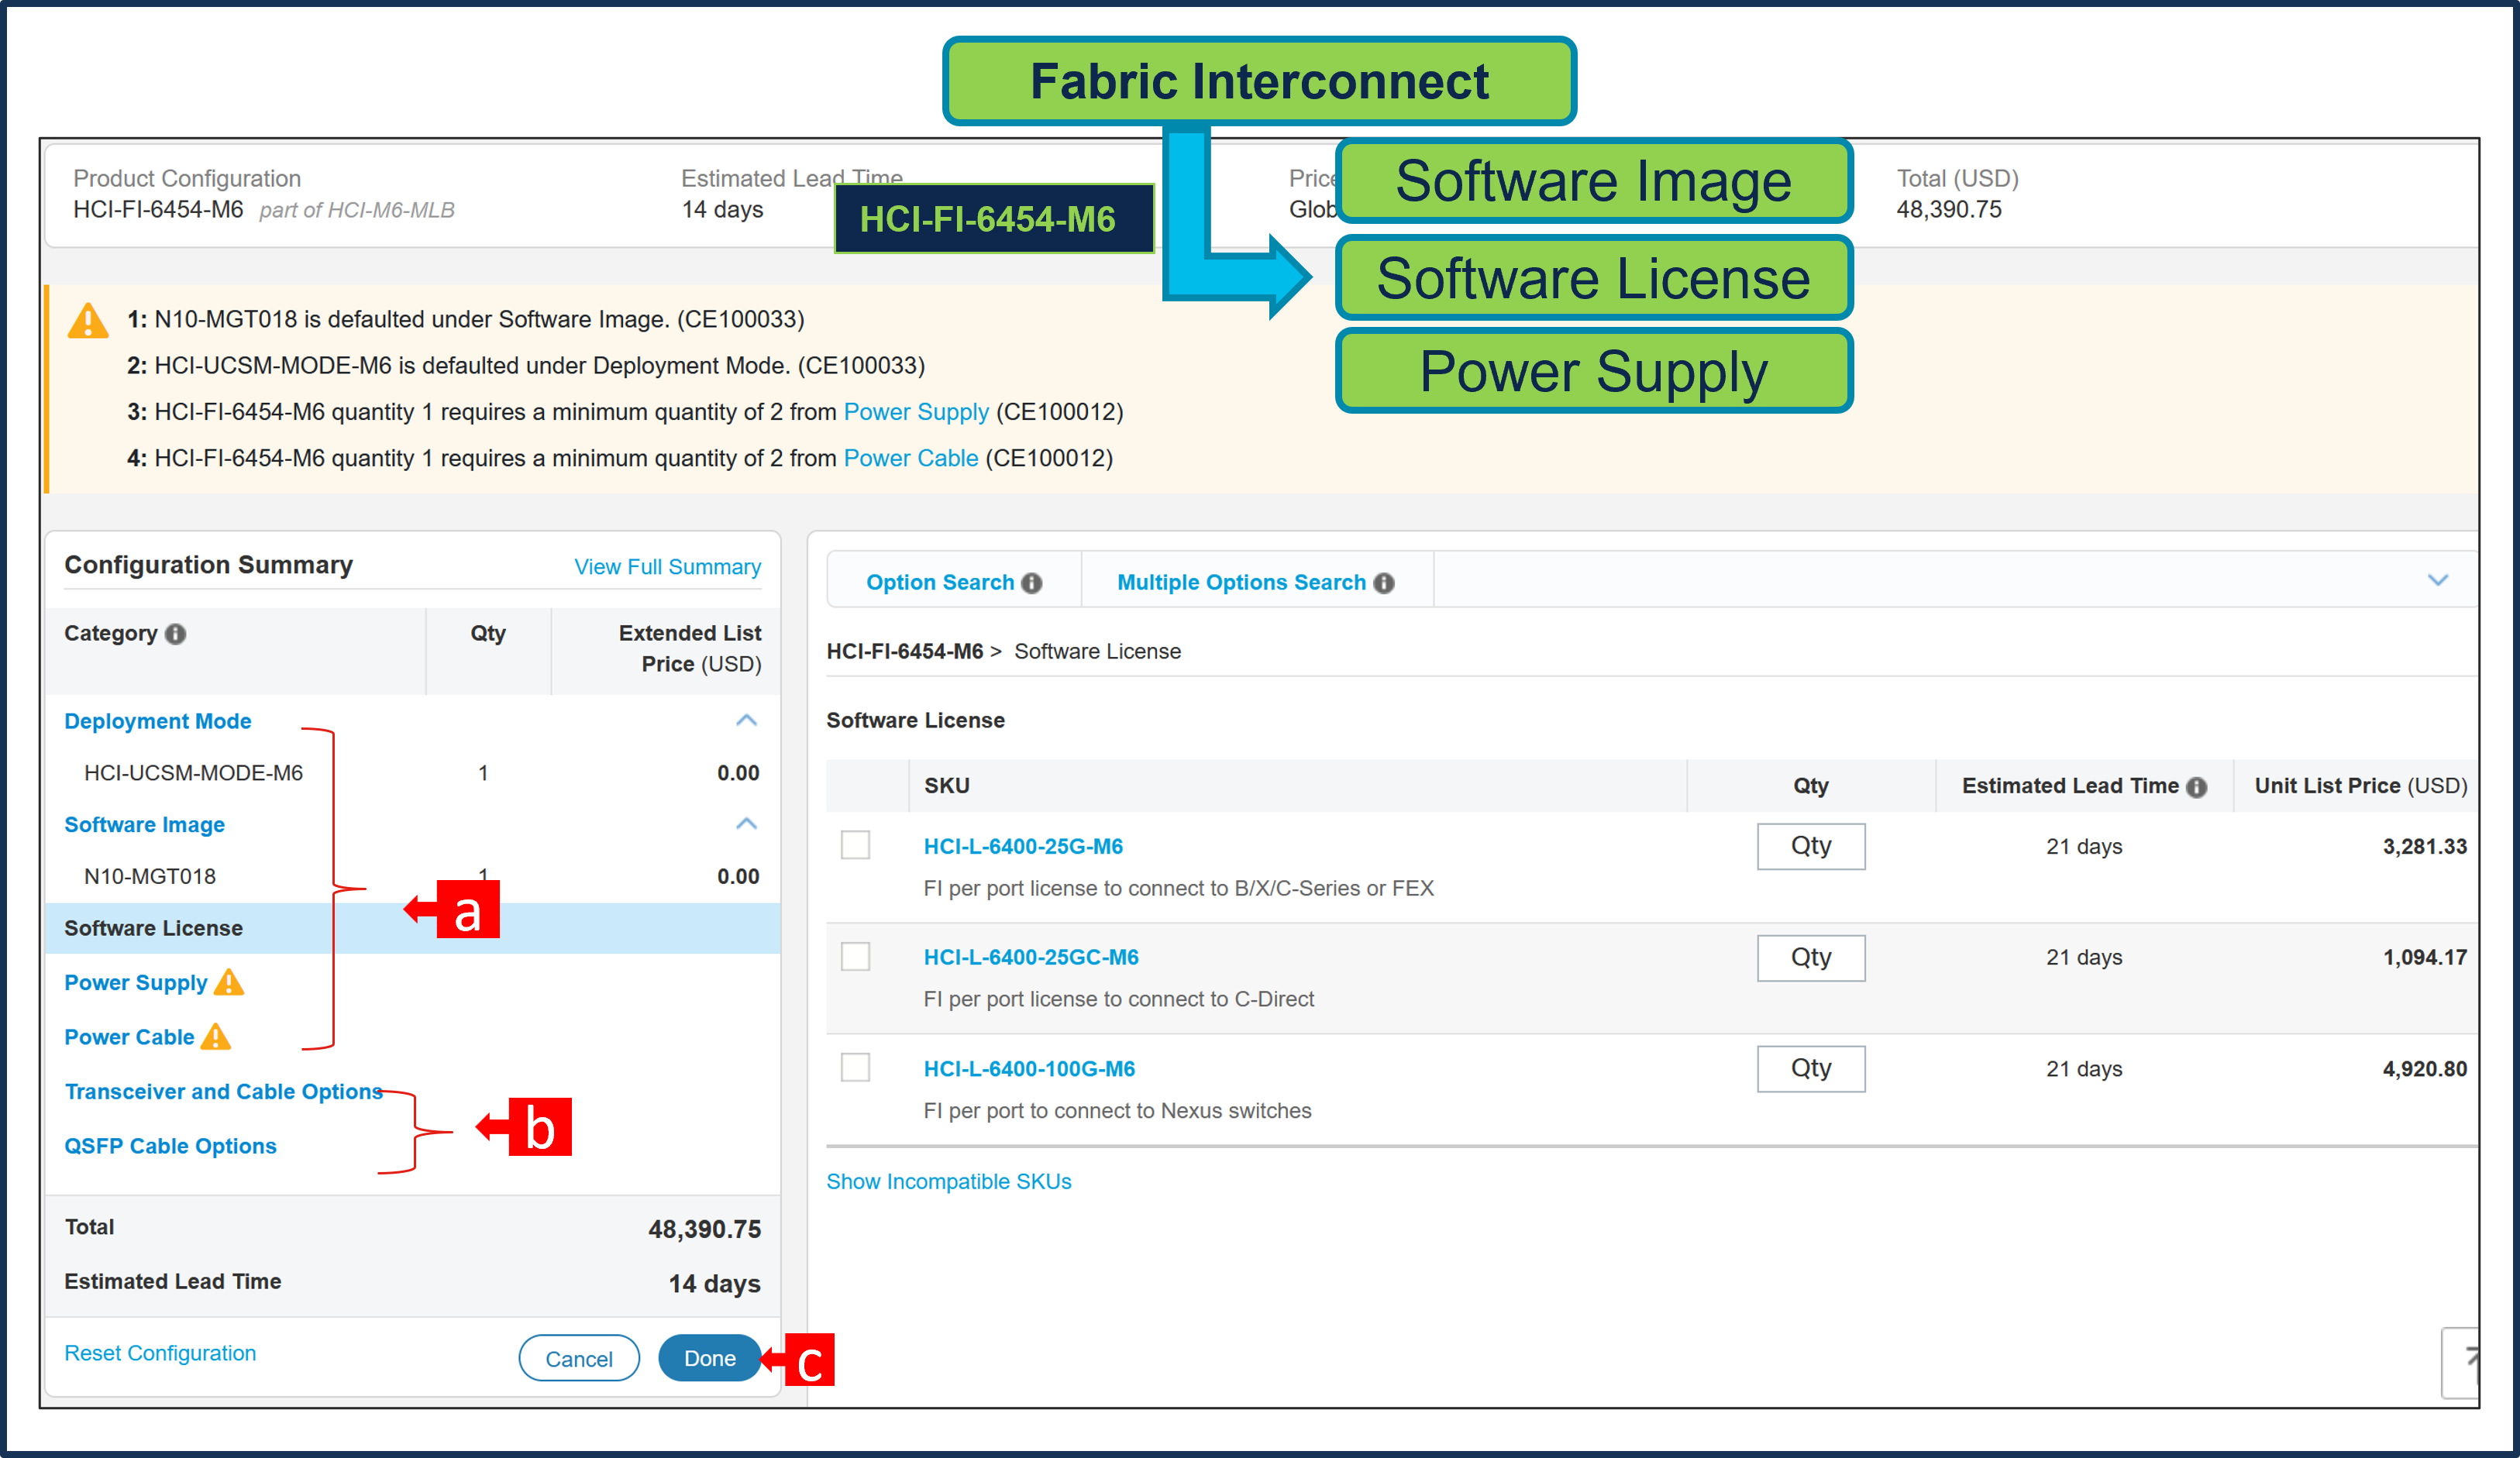Check the HCI-L-6400-100G-M6 checkbox
This screenshot has height=1458, width=2520.
coord(855,1067)
